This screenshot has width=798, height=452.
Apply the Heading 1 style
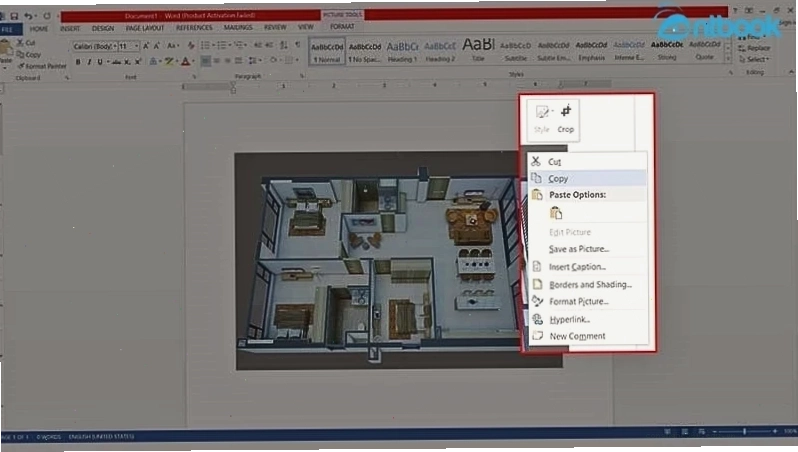(402, 51)
